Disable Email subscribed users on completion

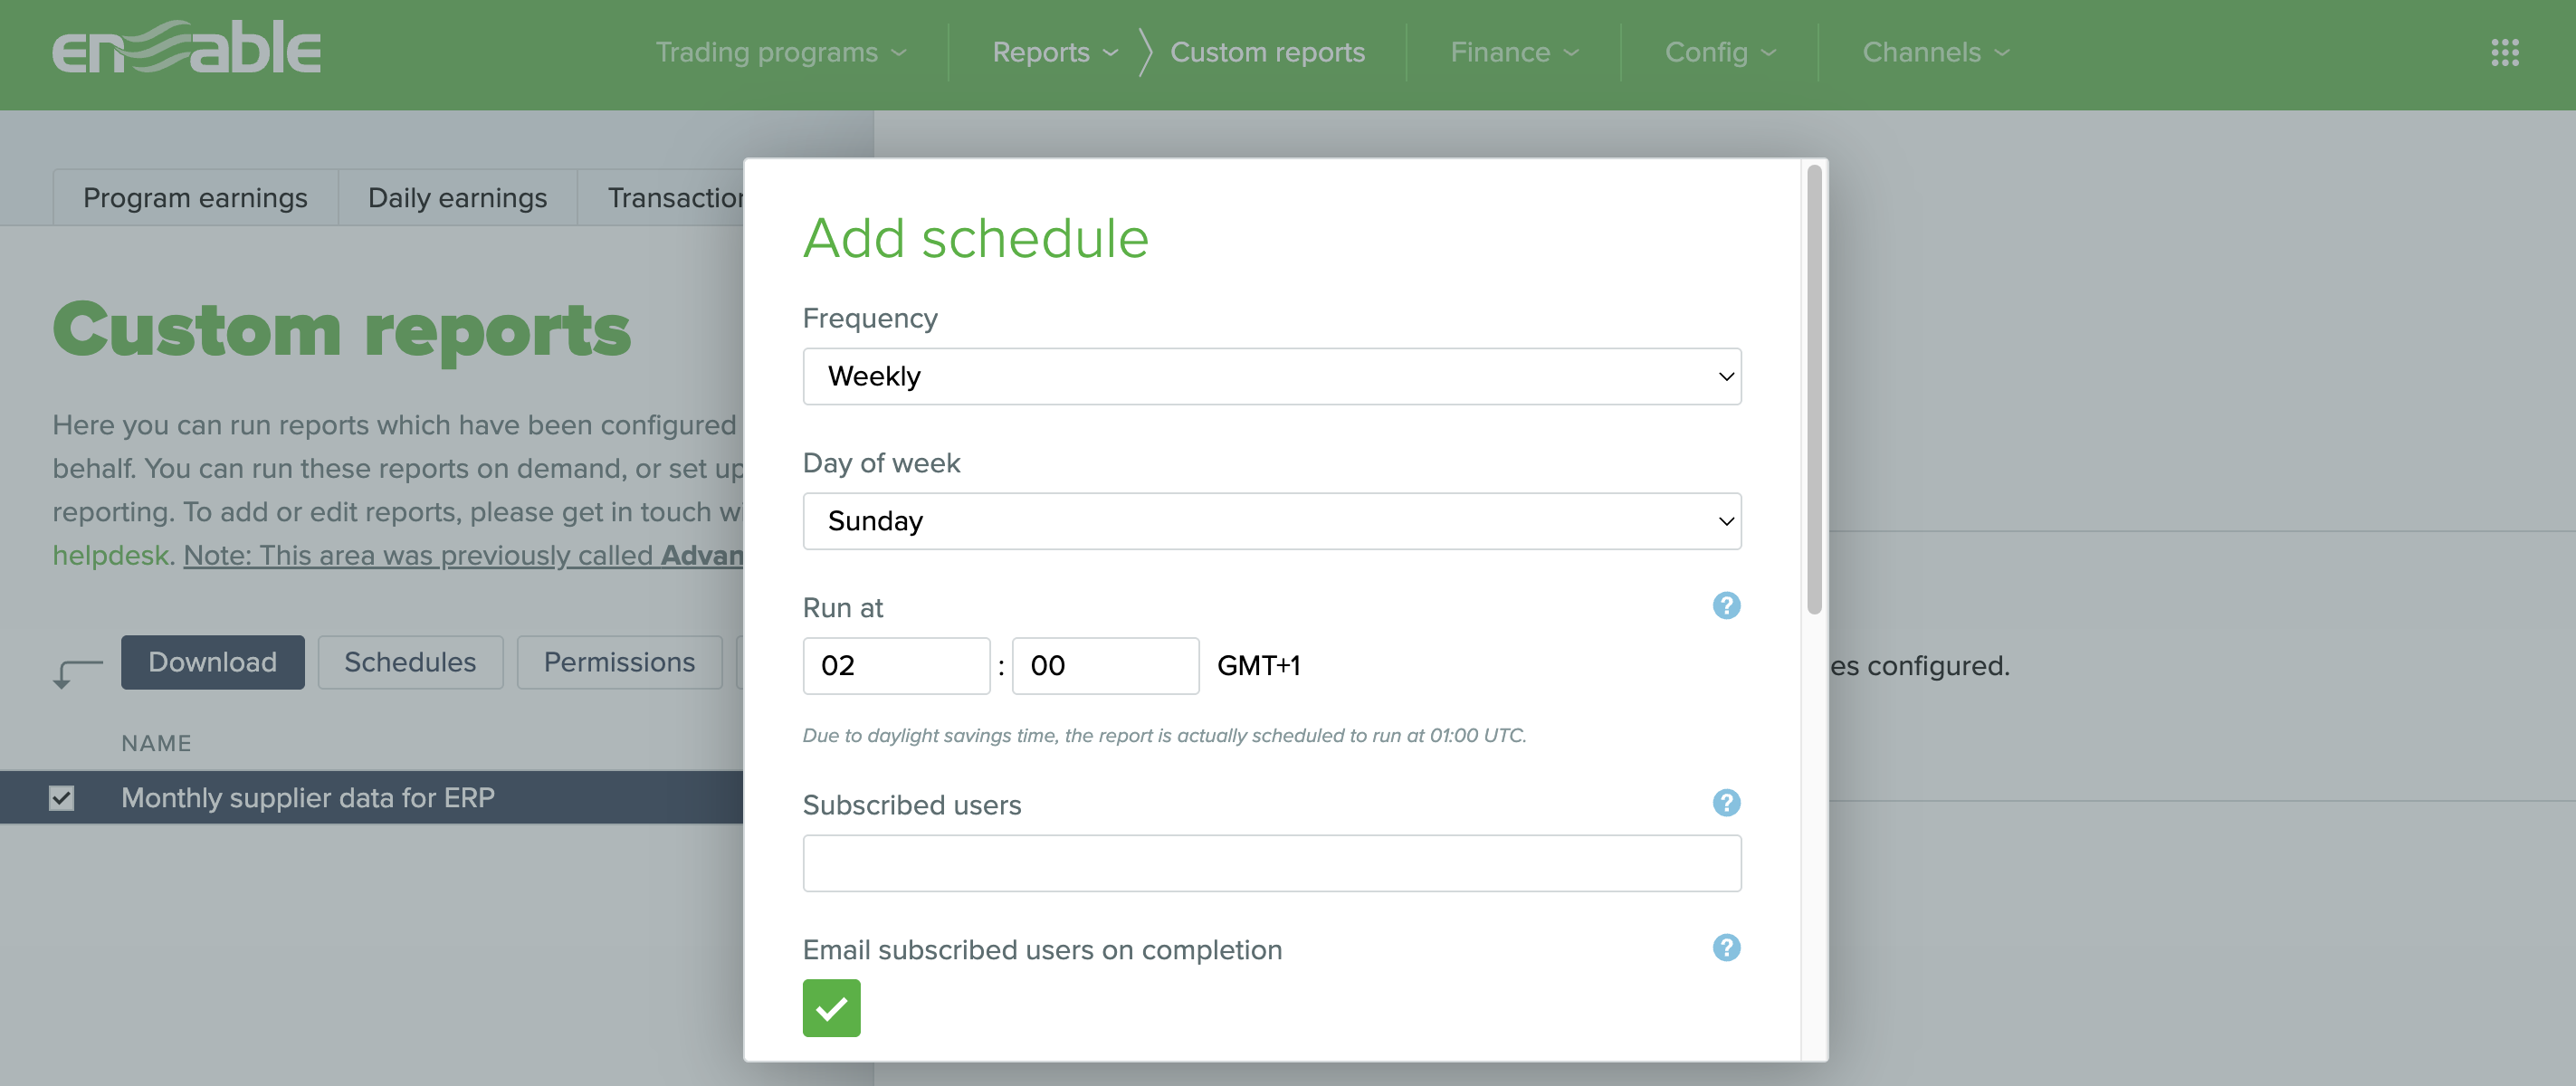[x=831, y=1009]
